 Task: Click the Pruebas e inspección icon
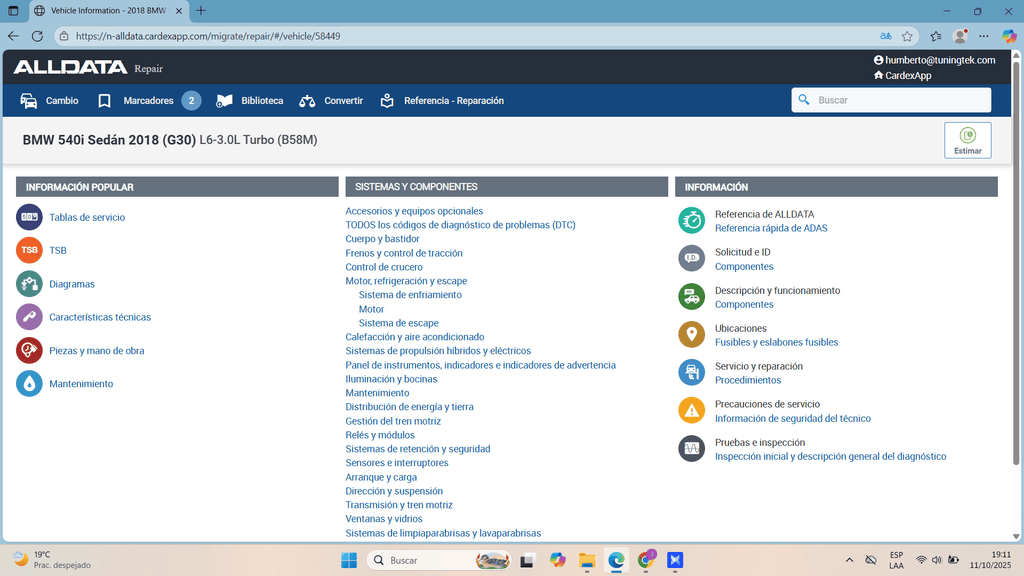pyautogui.click(x=691, y=449)
